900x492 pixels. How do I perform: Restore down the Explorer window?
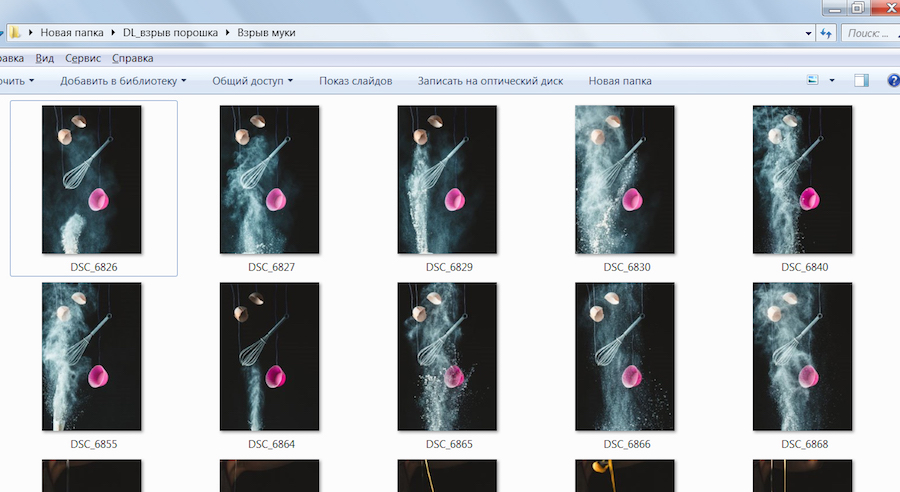pos(858,7)
